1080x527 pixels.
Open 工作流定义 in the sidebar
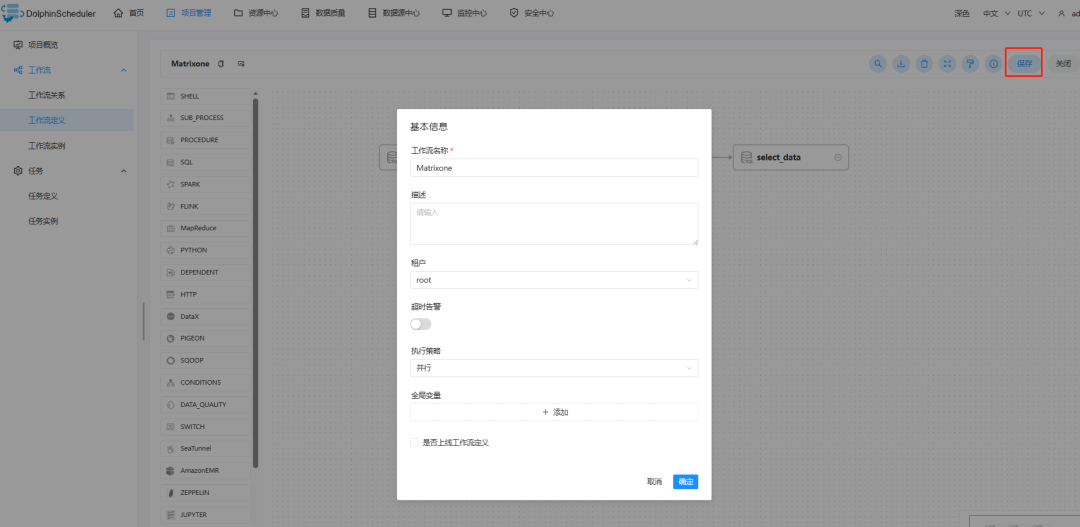pos(47,120)
